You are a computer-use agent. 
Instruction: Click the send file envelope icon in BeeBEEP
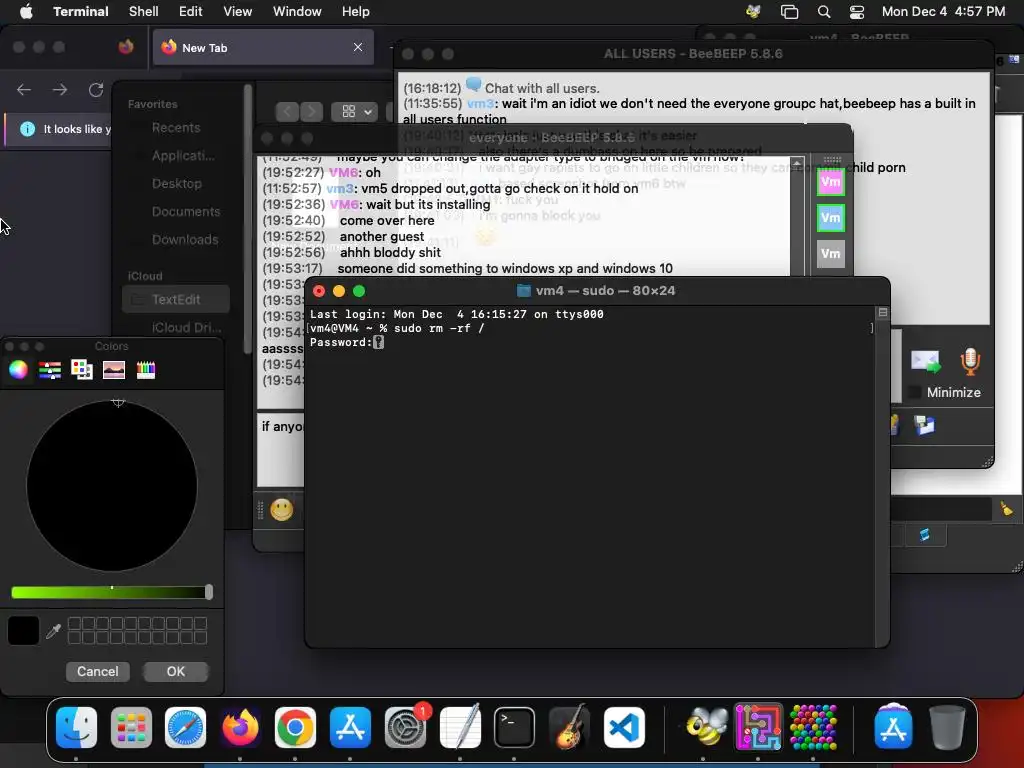925,362
